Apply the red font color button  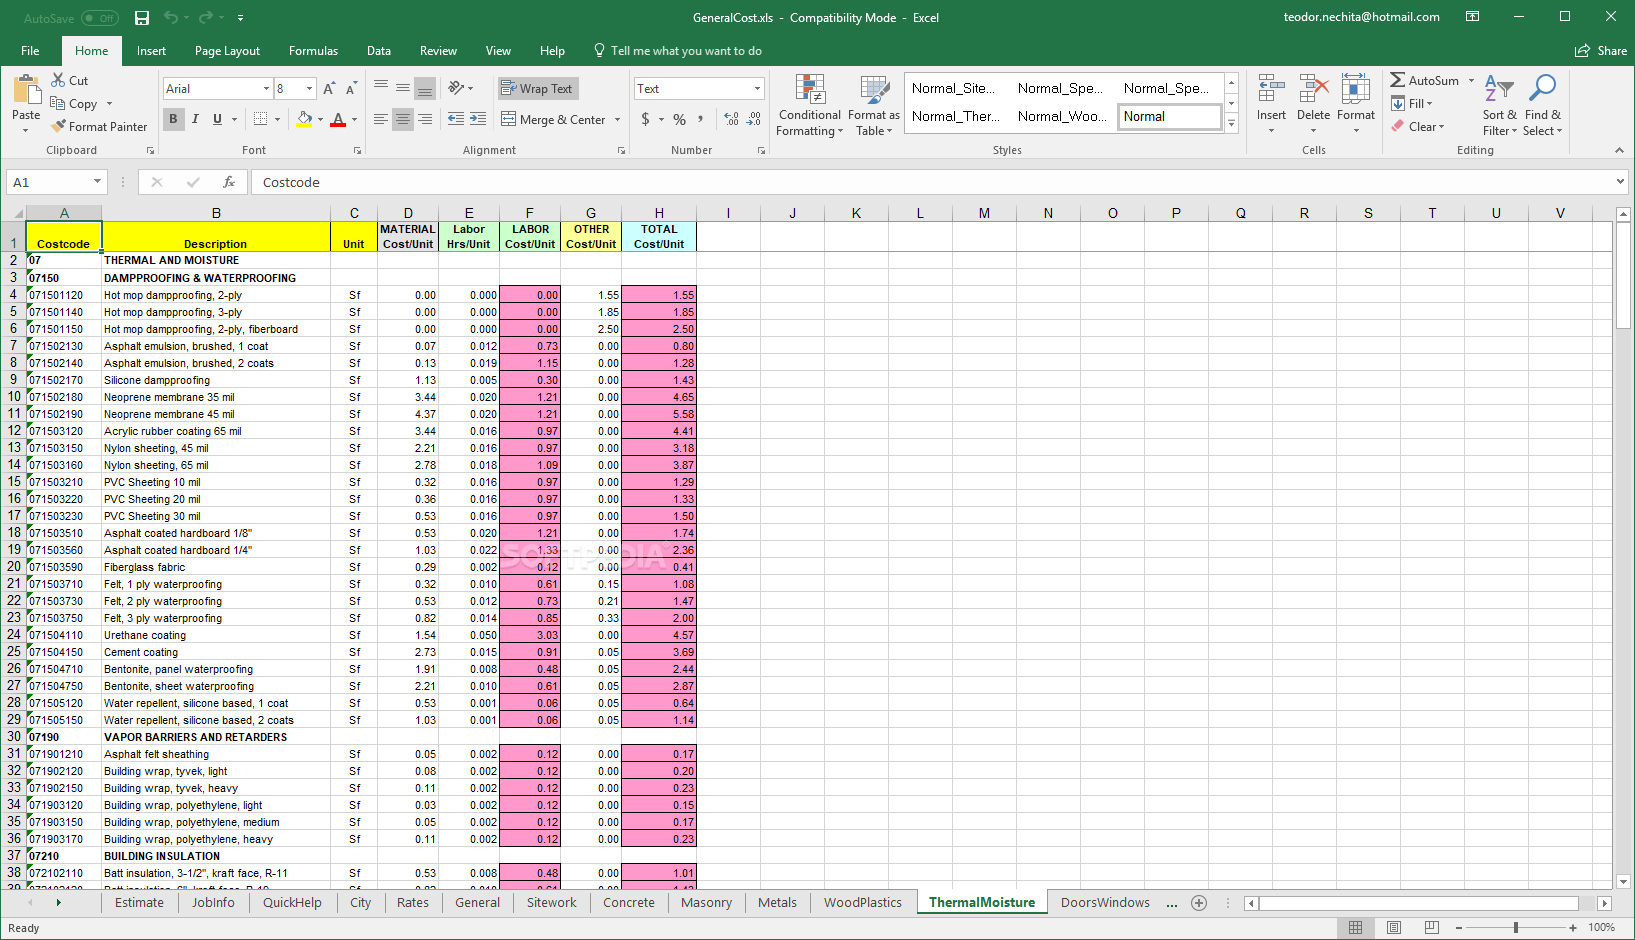[x=338, y=119]
